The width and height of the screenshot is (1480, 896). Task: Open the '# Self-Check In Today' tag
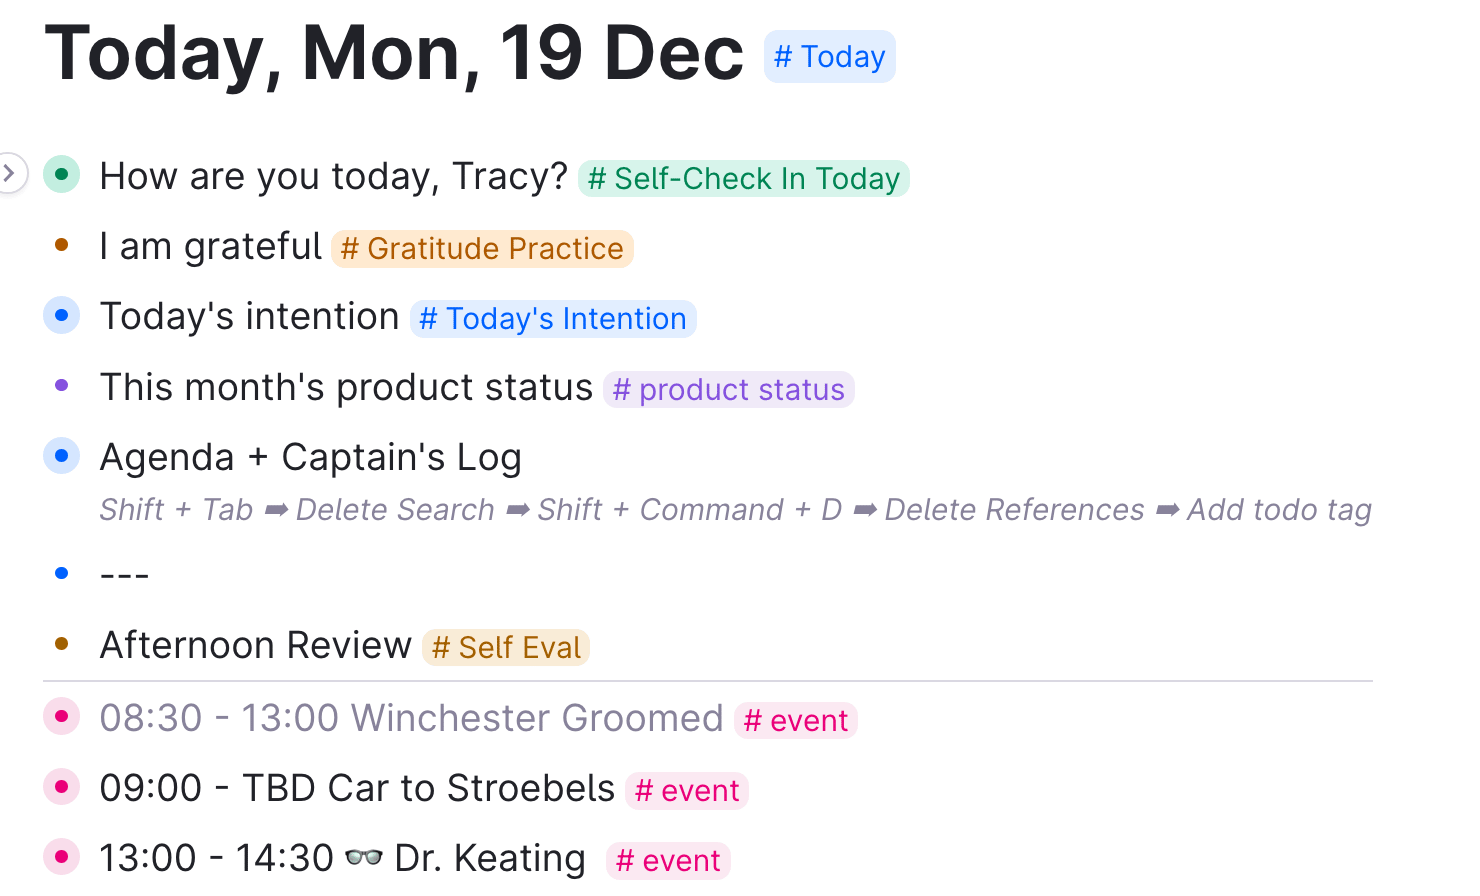pyautogui.click(x=744, y=179)
